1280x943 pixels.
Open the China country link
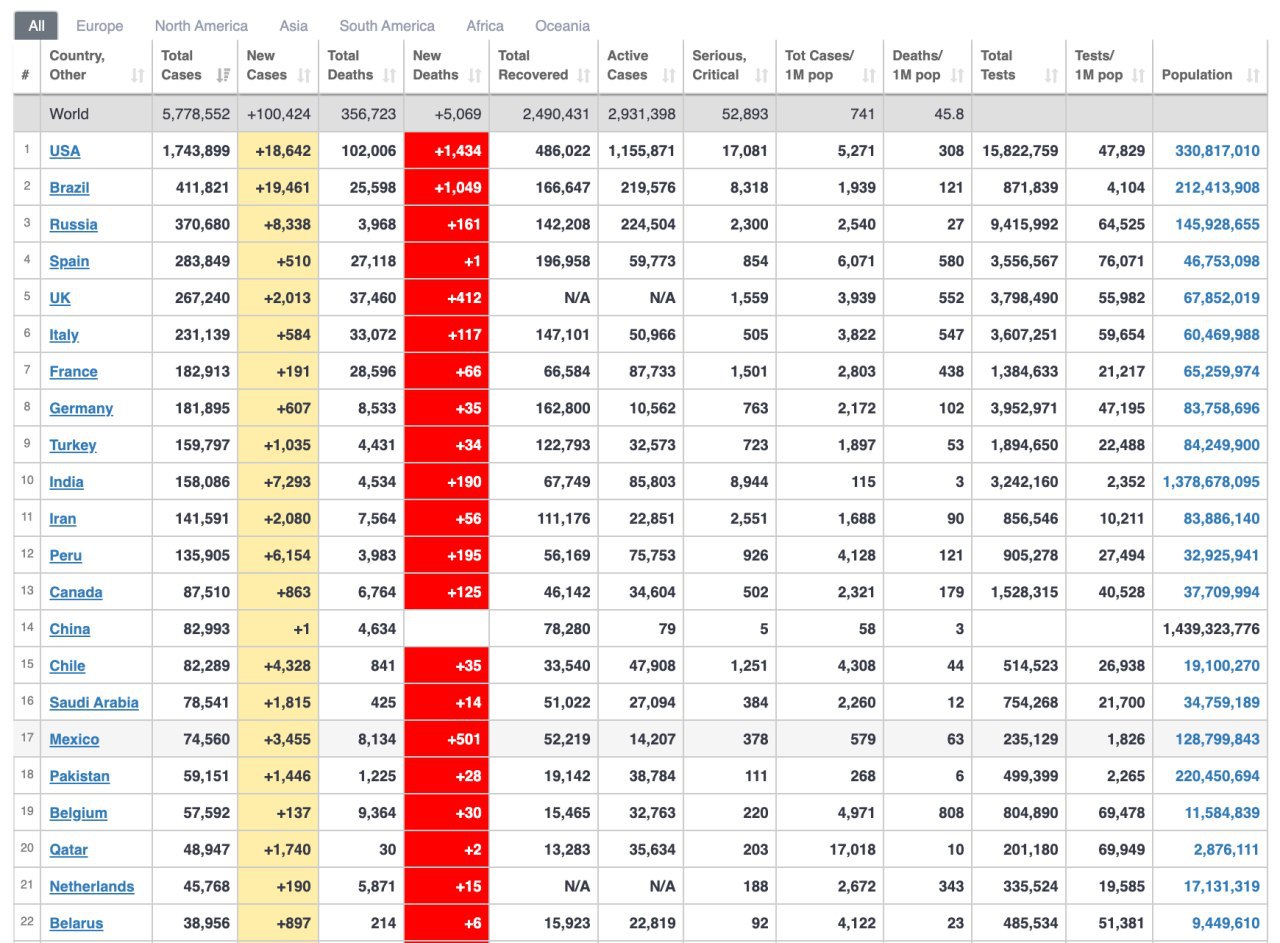tap(70, 629)
